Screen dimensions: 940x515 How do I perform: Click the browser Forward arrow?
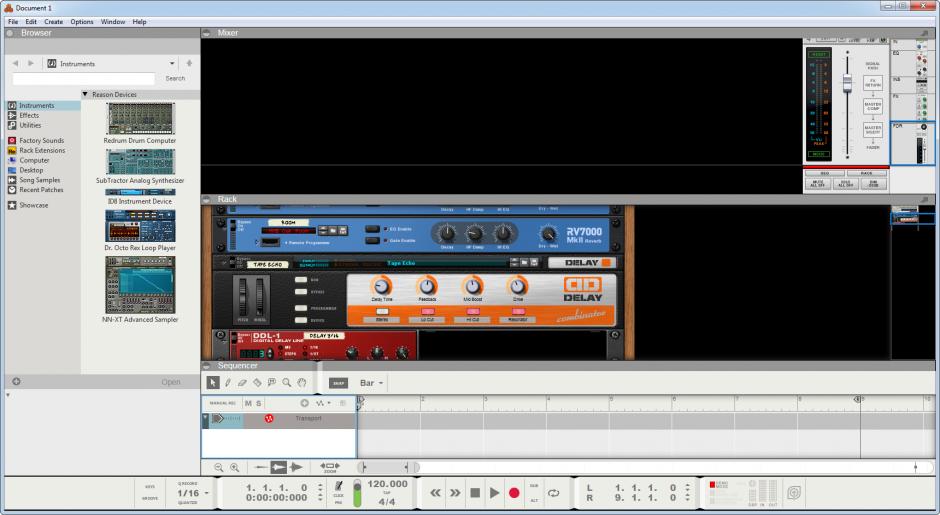pyautogui.click(x=31, y=63)
